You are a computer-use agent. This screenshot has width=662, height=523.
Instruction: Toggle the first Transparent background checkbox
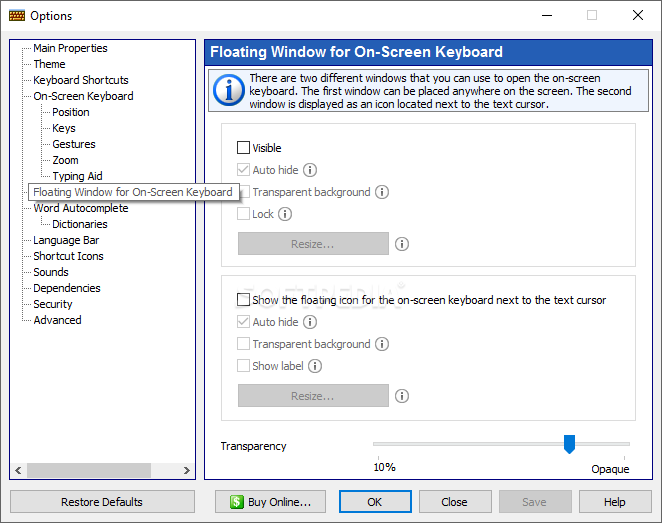(x=245, y=192)
